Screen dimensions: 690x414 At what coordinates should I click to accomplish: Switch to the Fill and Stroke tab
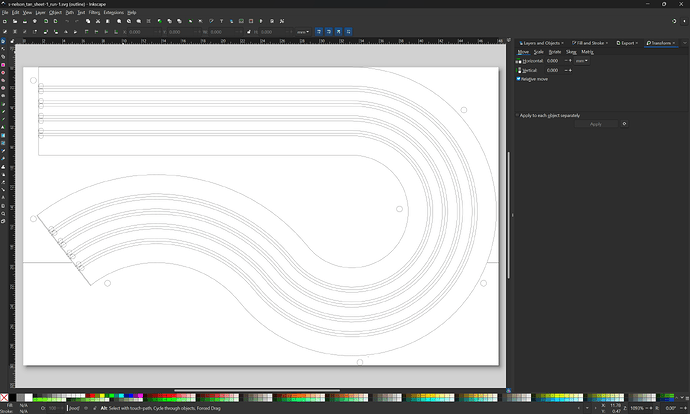click(588, 43)
